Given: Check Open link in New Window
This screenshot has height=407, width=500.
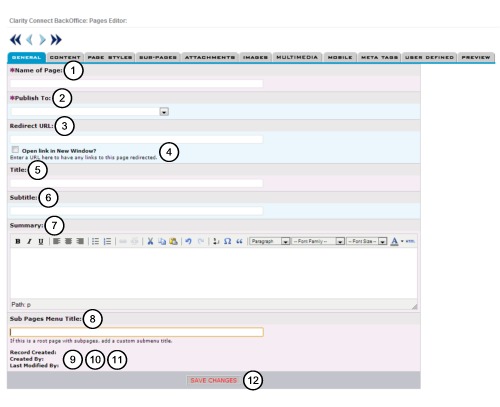Looking at the screenshot, I should [x=15, y=149].
